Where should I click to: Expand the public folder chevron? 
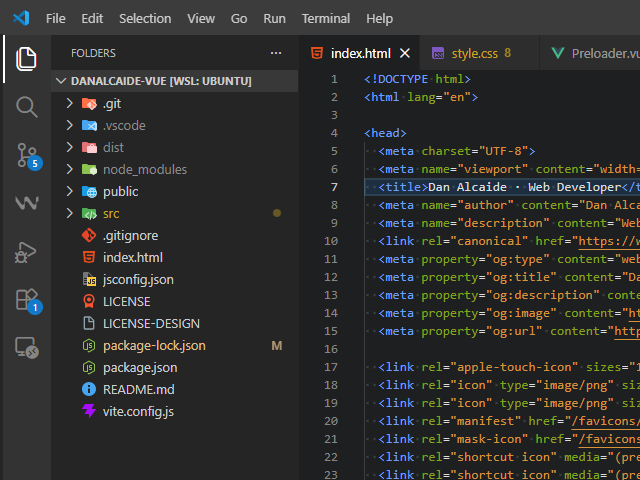(x=70, y=192)
